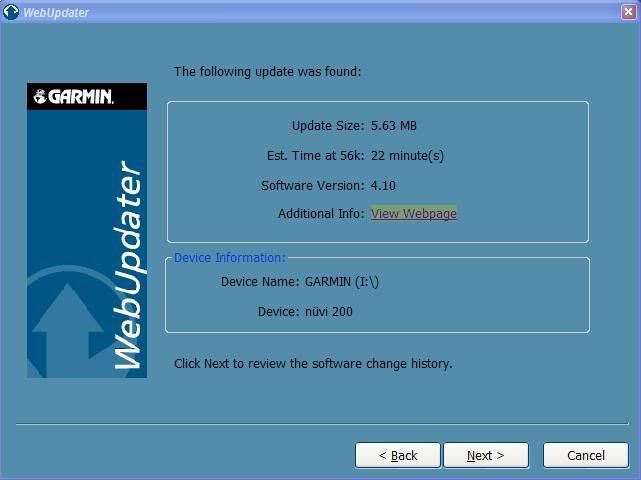
Task: Select the nüvi 200 device text
Action: tap(329, 312)
